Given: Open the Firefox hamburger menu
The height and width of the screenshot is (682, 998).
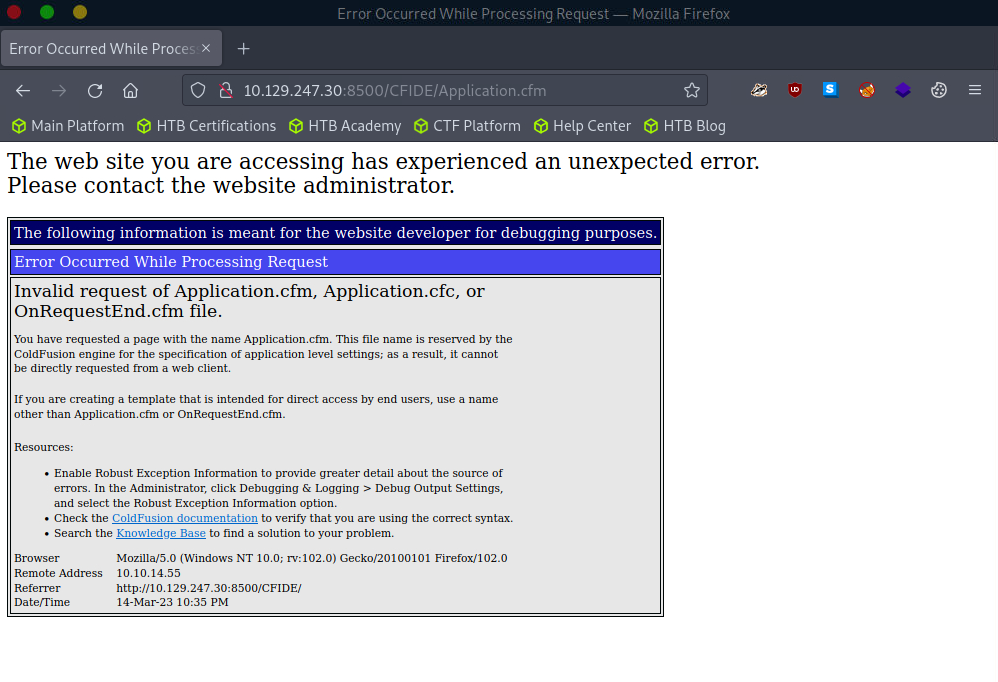Looking at the screenshot, I should 975,90.
